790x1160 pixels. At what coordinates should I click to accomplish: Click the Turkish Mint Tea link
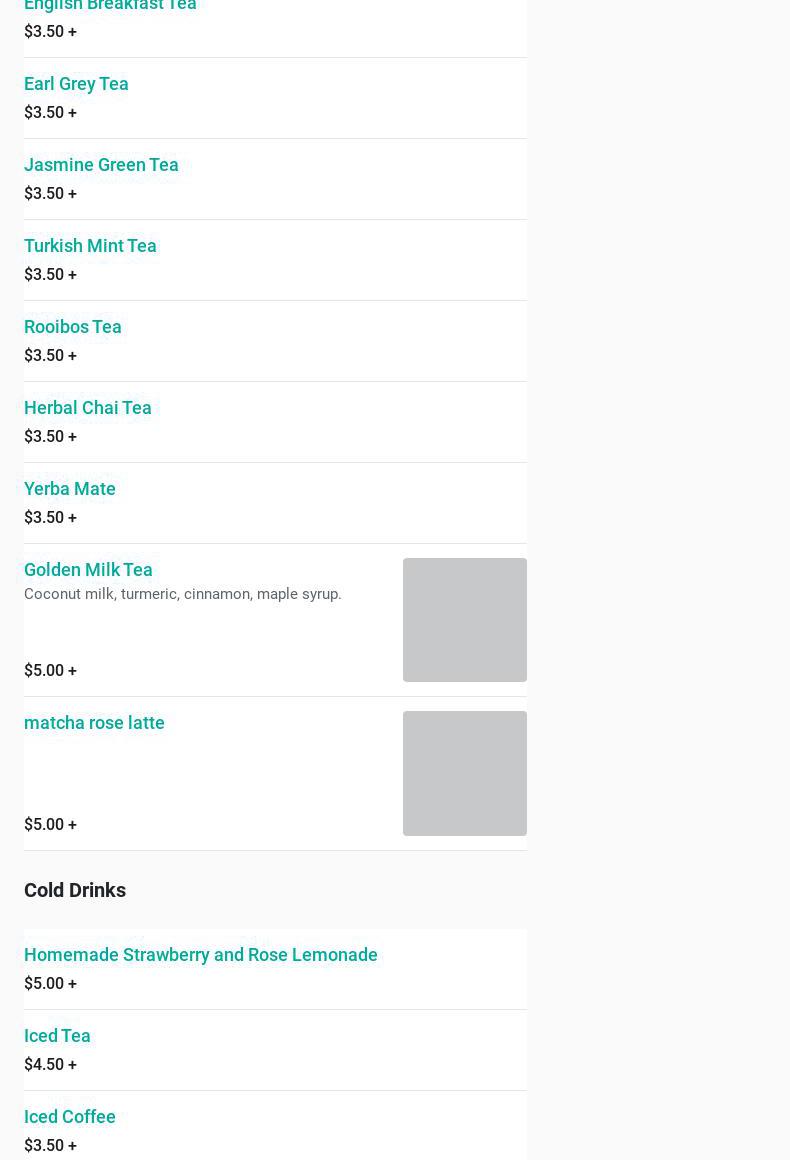[x=90, y=246]
